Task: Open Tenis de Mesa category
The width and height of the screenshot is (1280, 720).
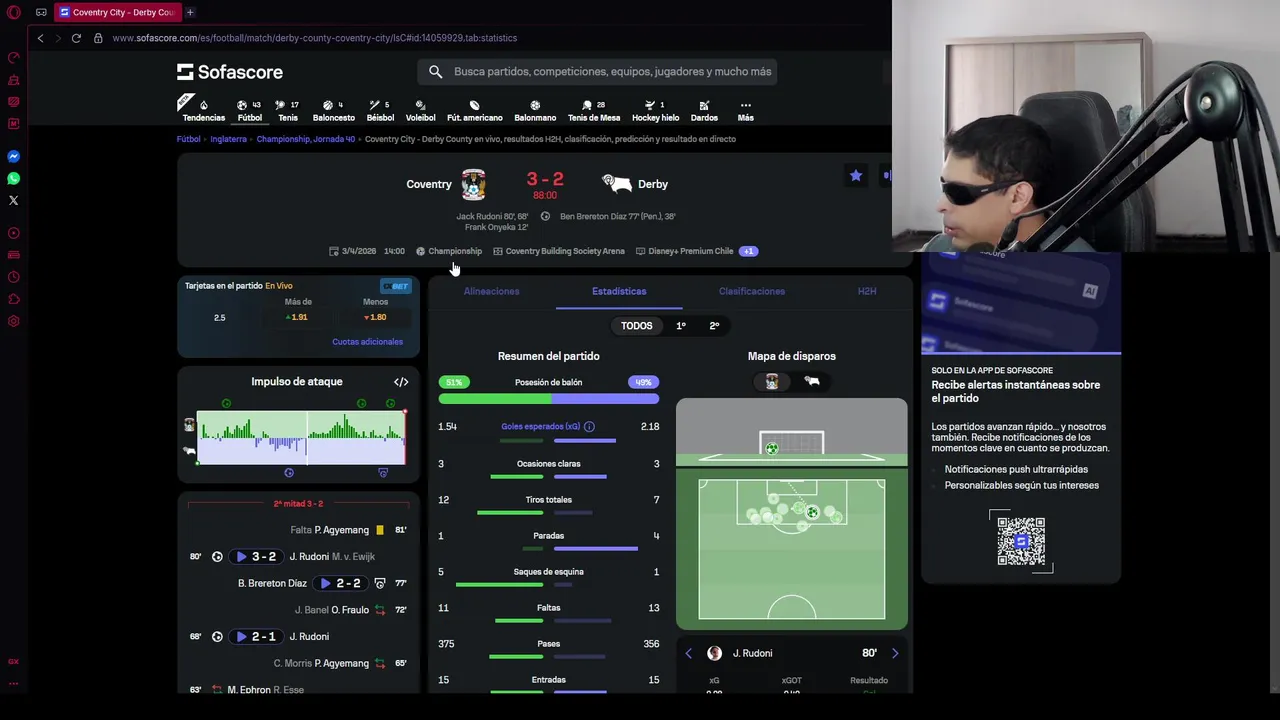Action: [594, 110]
